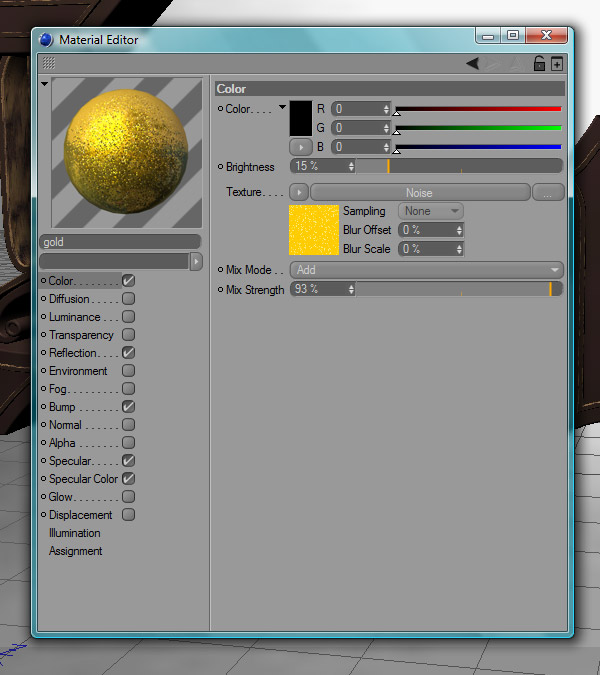Viewport: 600px width, 675px height.
Task: Open the Assignment page
Action: pos(75,551)
